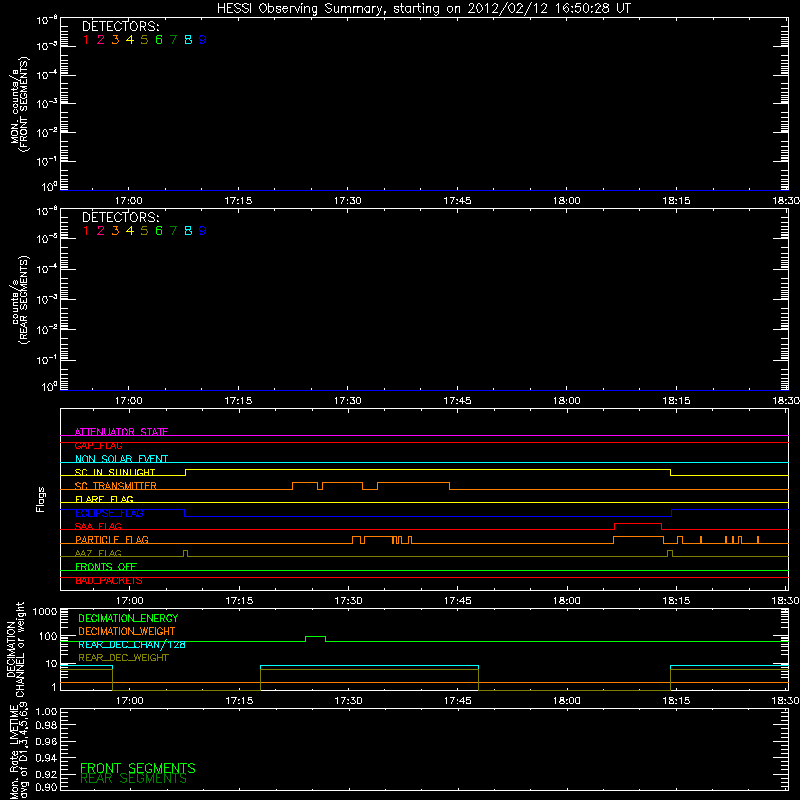Click magenta detector 2 in front segments legend
This screenshot has width=800, height=800.
click(101, 40)
